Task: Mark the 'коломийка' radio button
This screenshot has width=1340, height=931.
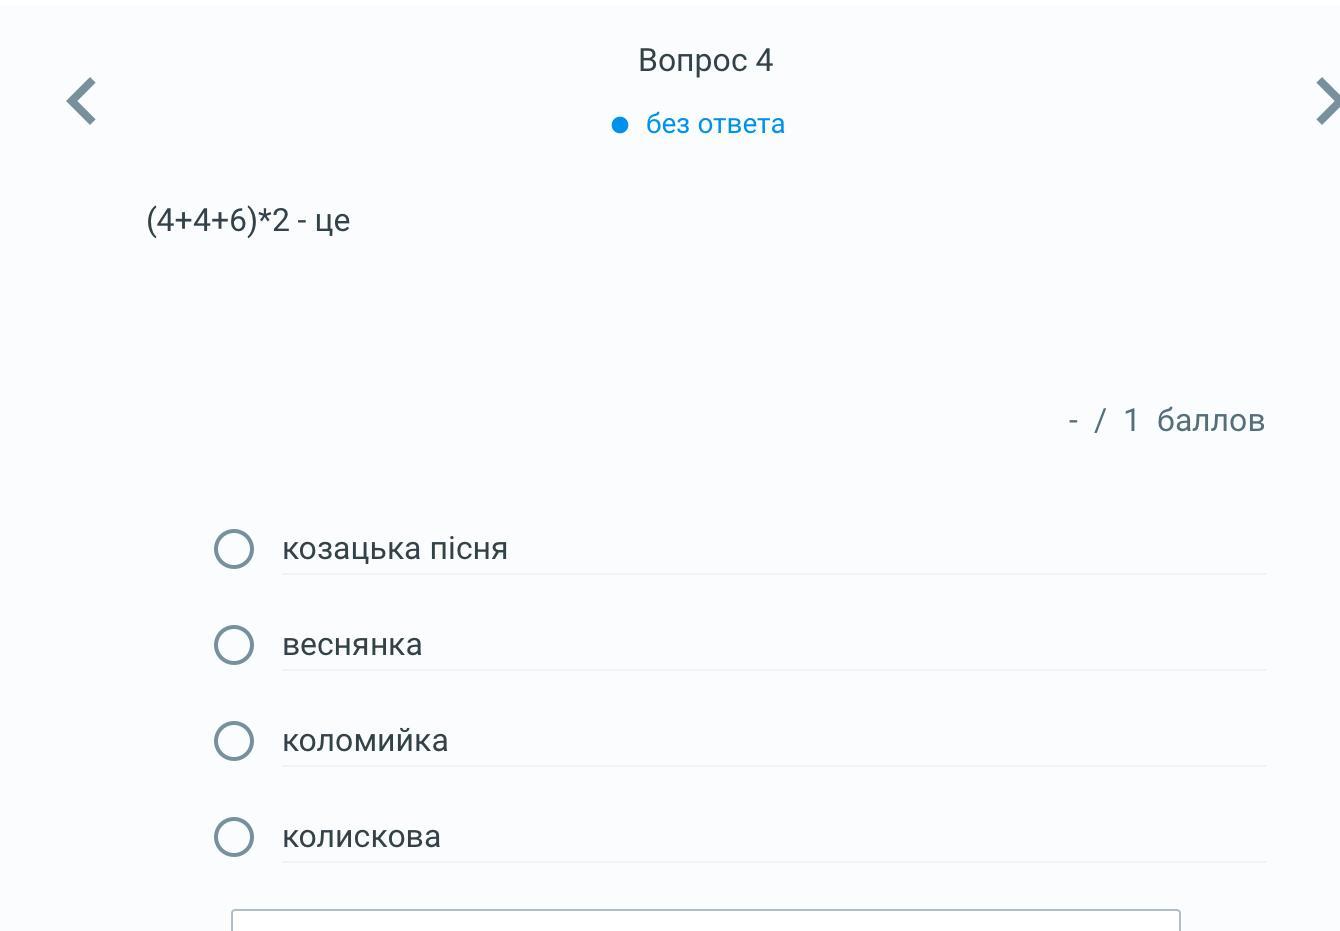Action: (x=234, y=741)
